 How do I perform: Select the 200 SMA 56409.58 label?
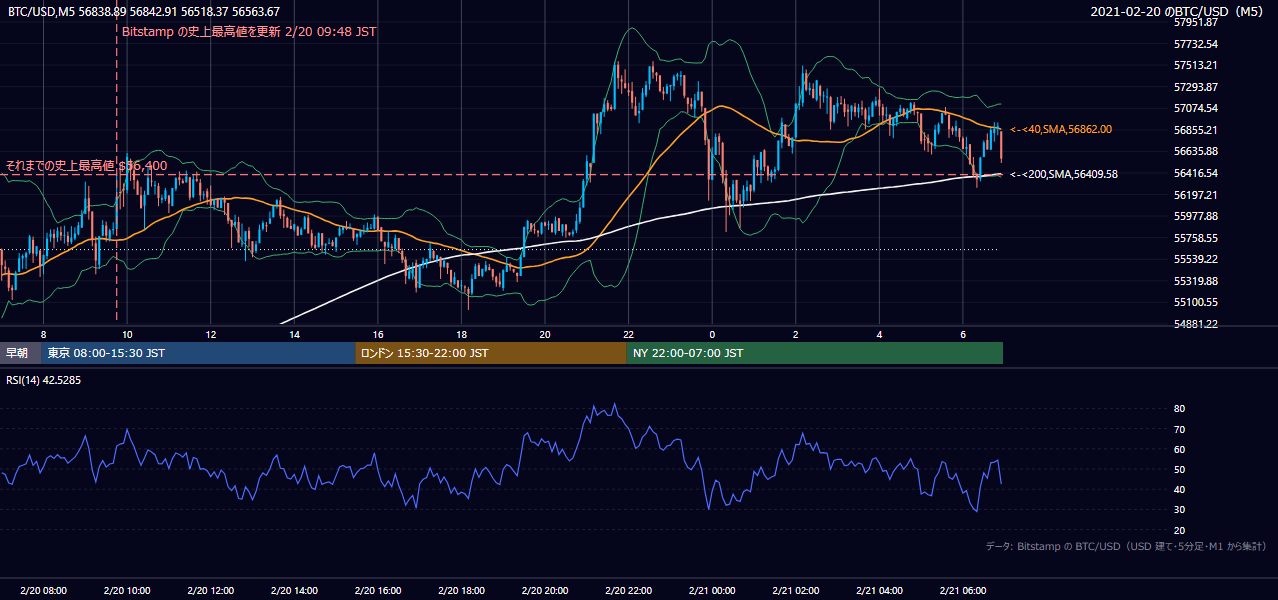point(1064,174)
